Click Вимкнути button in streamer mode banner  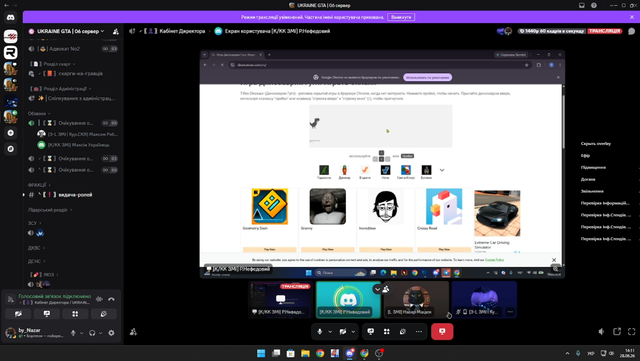(x=401, y=17)
